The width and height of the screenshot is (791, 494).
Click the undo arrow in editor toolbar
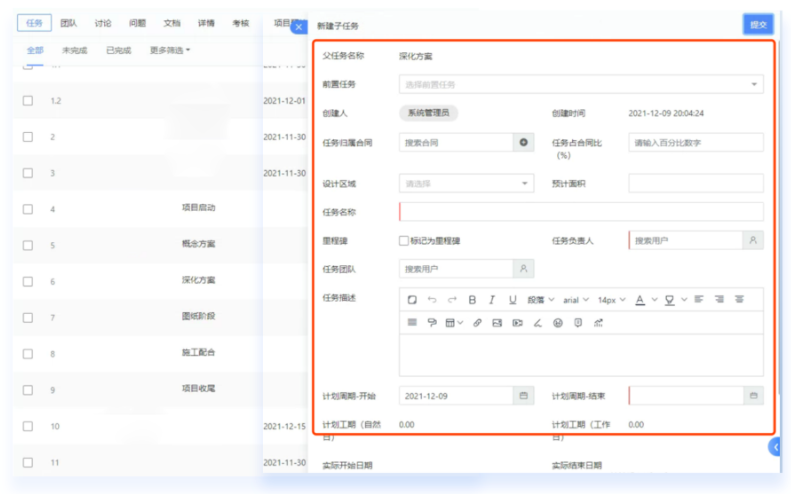pyautogui.click(x=432, y=299)
